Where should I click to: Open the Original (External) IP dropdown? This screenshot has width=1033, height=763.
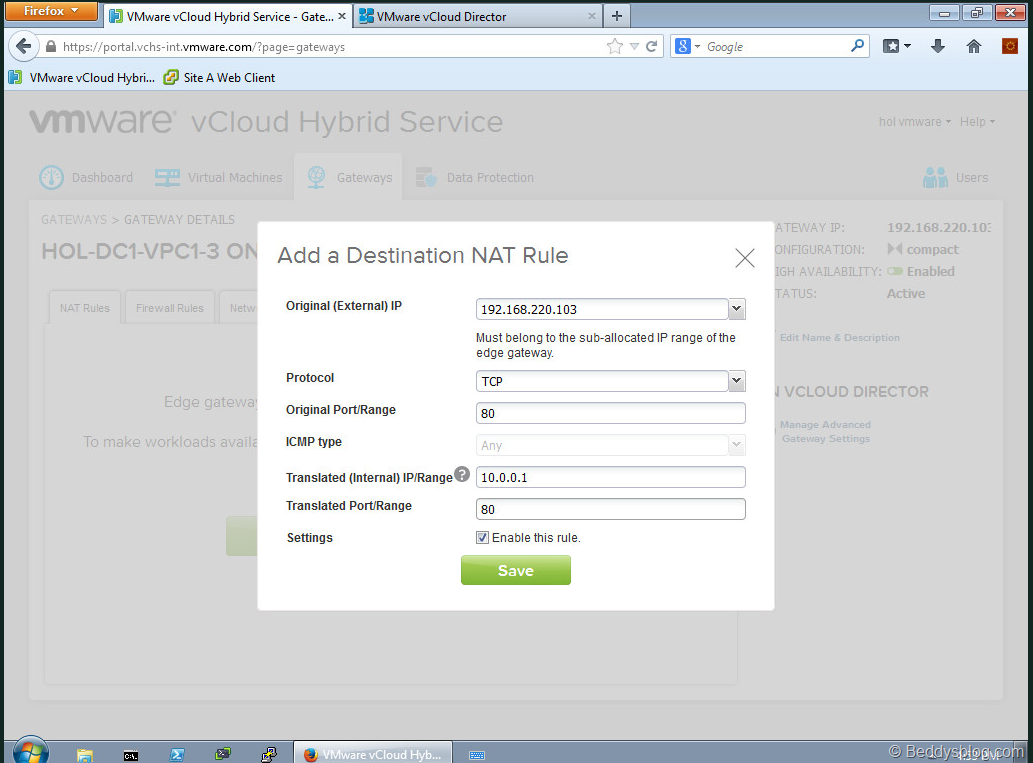(x=737, y=309)
